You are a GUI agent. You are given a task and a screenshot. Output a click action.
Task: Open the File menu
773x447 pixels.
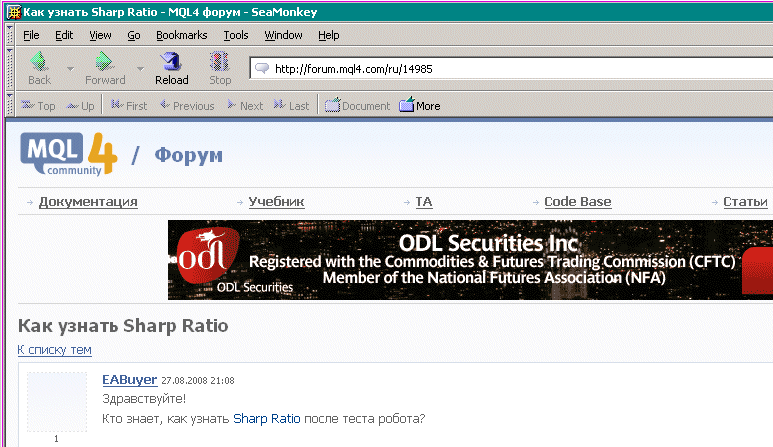tap(31, 35)
